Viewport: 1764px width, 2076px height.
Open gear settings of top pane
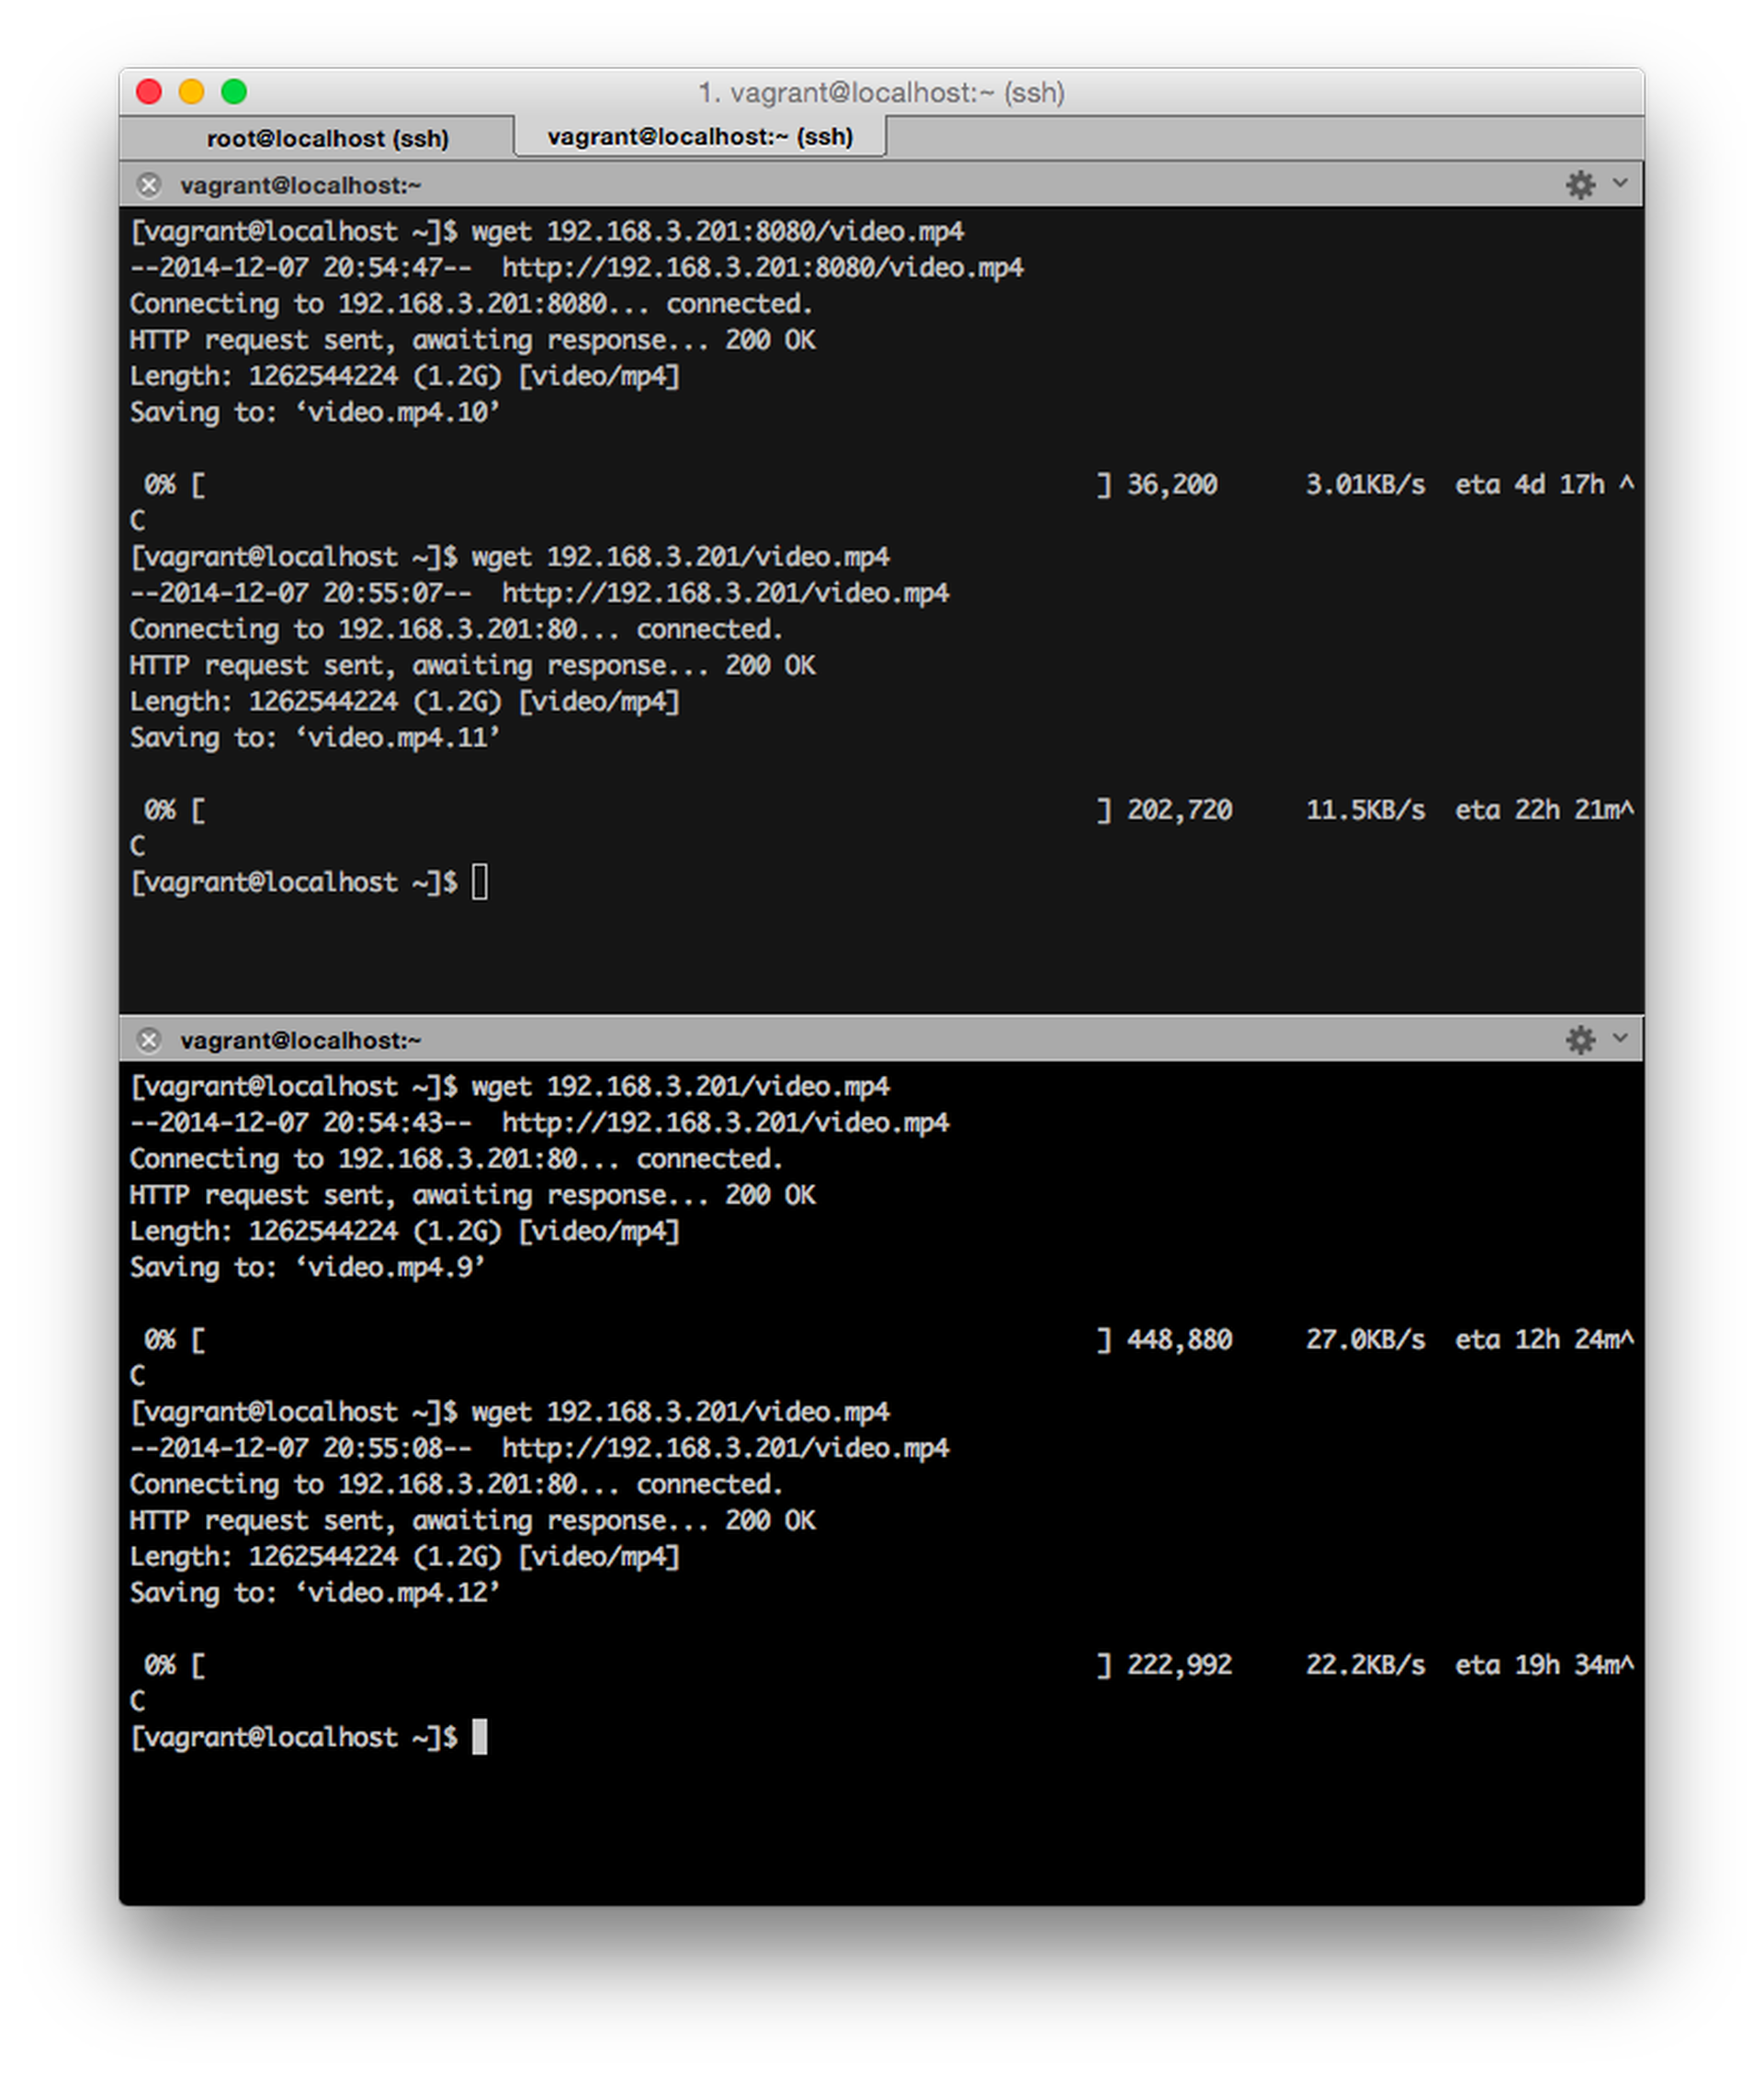tap(1580, 185)
